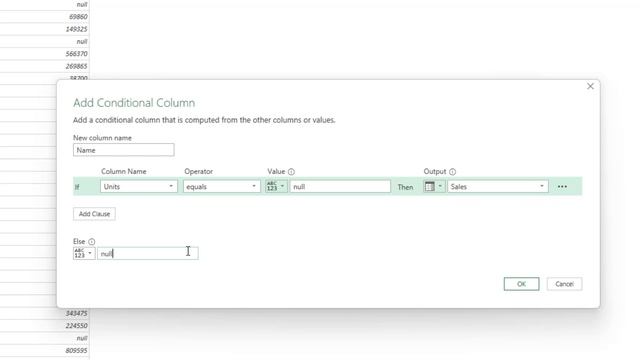Screen dimensions: 640x360
Task: Select the 149325 cell in background table
Action: pos(44,29)
